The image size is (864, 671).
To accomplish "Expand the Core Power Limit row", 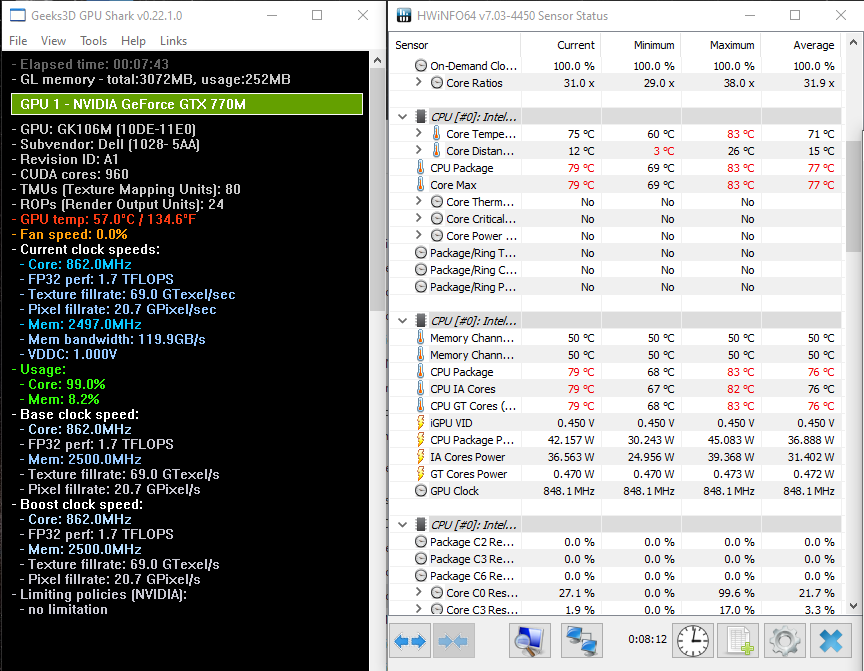I will (x=418, y=235).
